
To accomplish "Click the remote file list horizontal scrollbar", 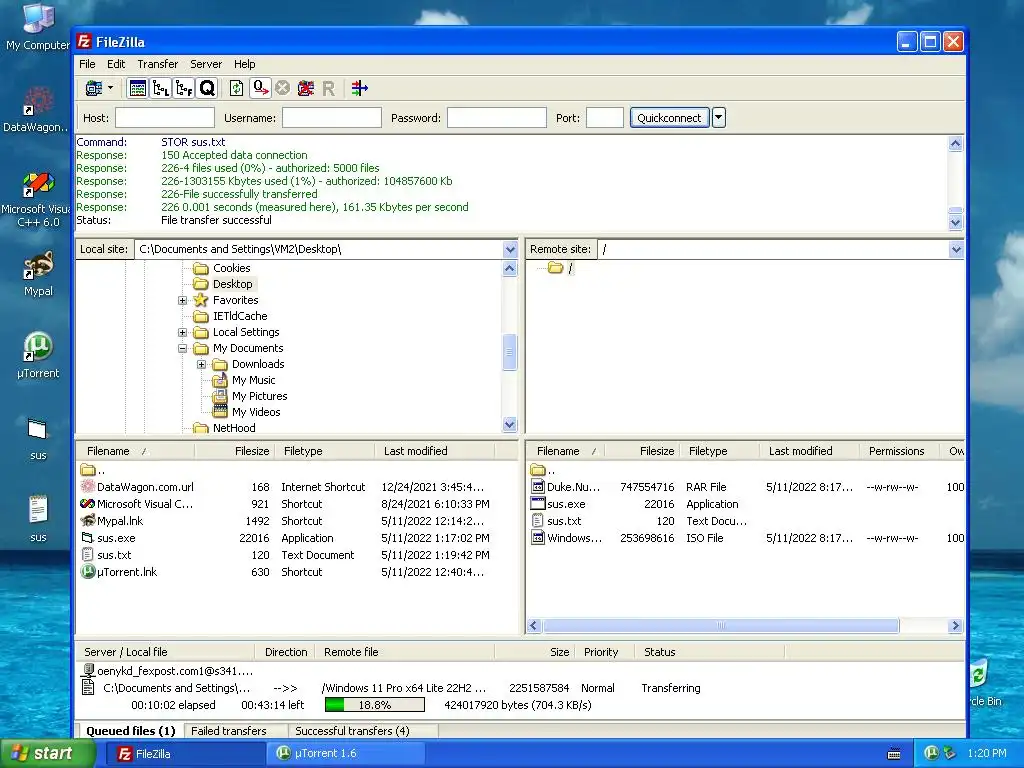I will (721, 626).
